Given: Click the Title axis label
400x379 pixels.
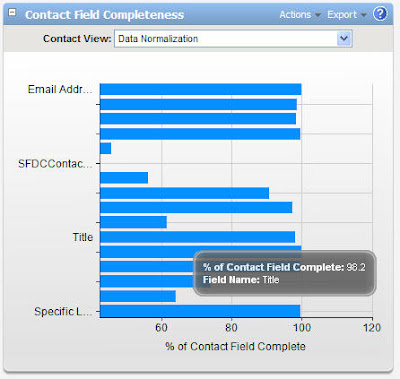Looking at the screenshot, I should [83, 237].
